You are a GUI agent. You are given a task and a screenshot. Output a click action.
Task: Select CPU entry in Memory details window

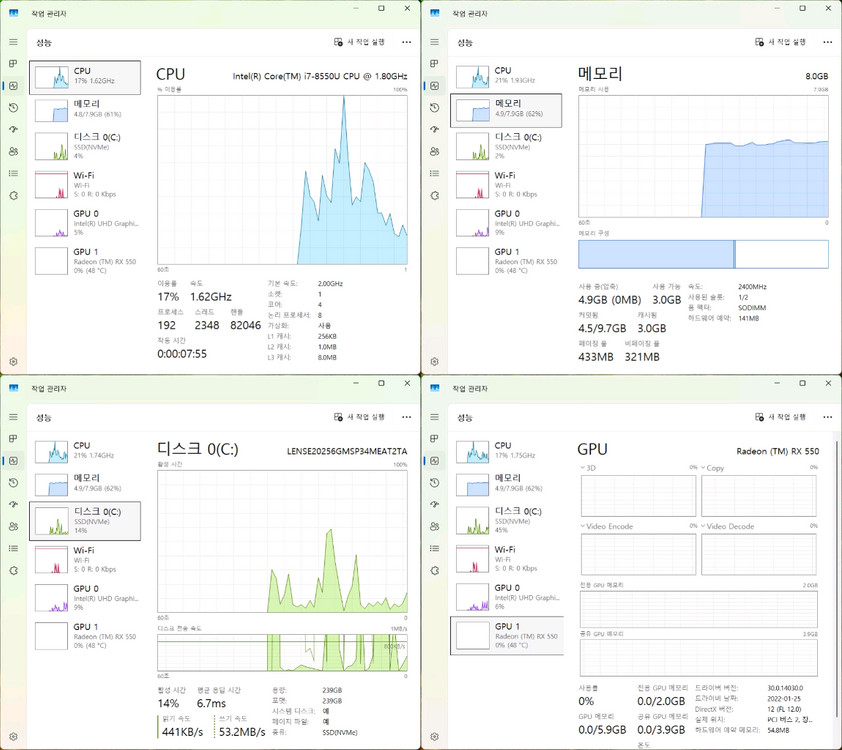click(x=506, y=76)
